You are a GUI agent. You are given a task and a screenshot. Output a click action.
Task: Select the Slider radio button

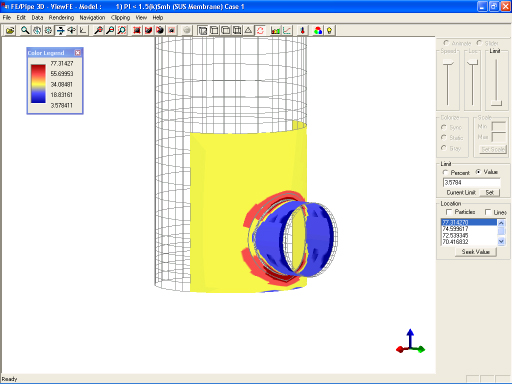(x=479, y=43)
